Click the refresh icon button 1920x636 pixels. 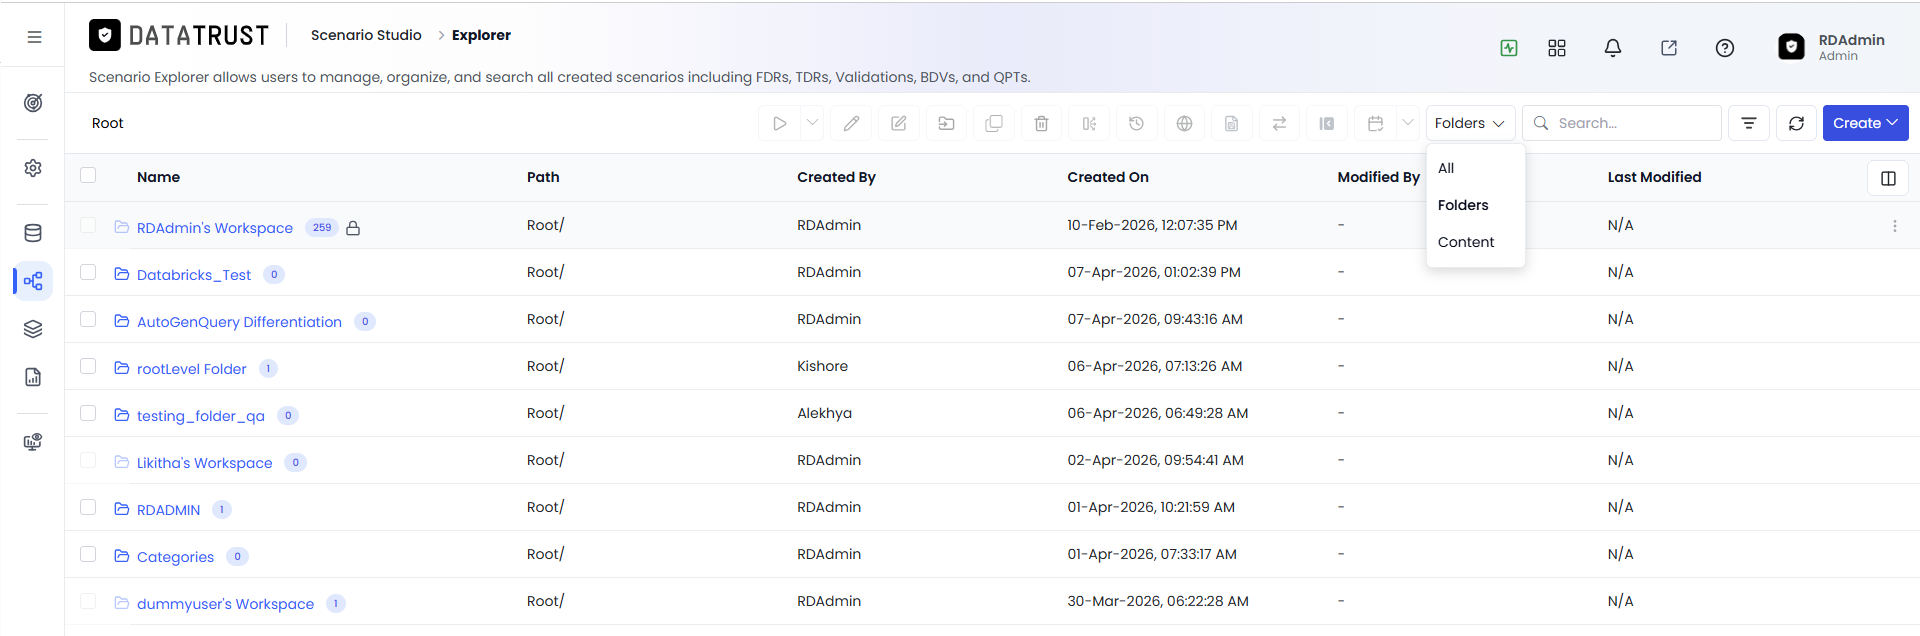pos(1796,123)
